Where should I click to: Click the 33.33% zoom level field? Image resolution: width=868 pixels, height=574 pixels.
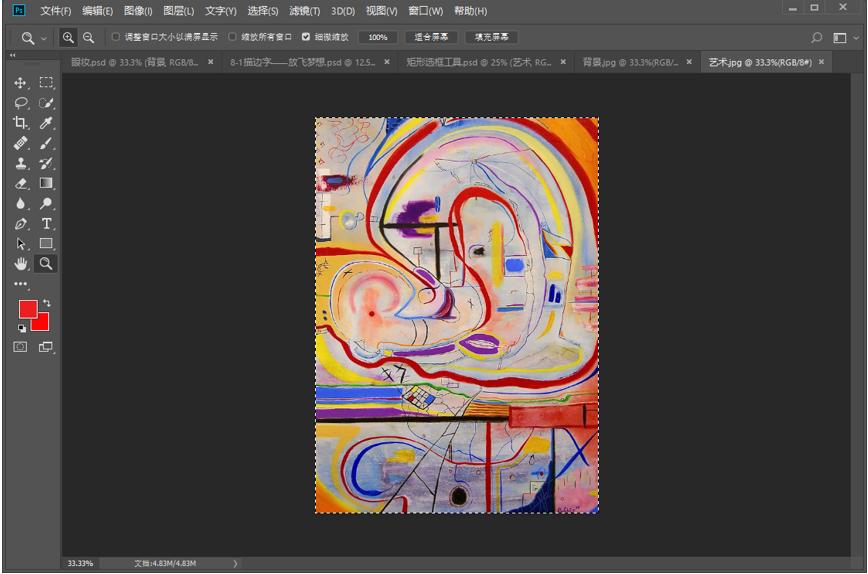pos(80,563)
